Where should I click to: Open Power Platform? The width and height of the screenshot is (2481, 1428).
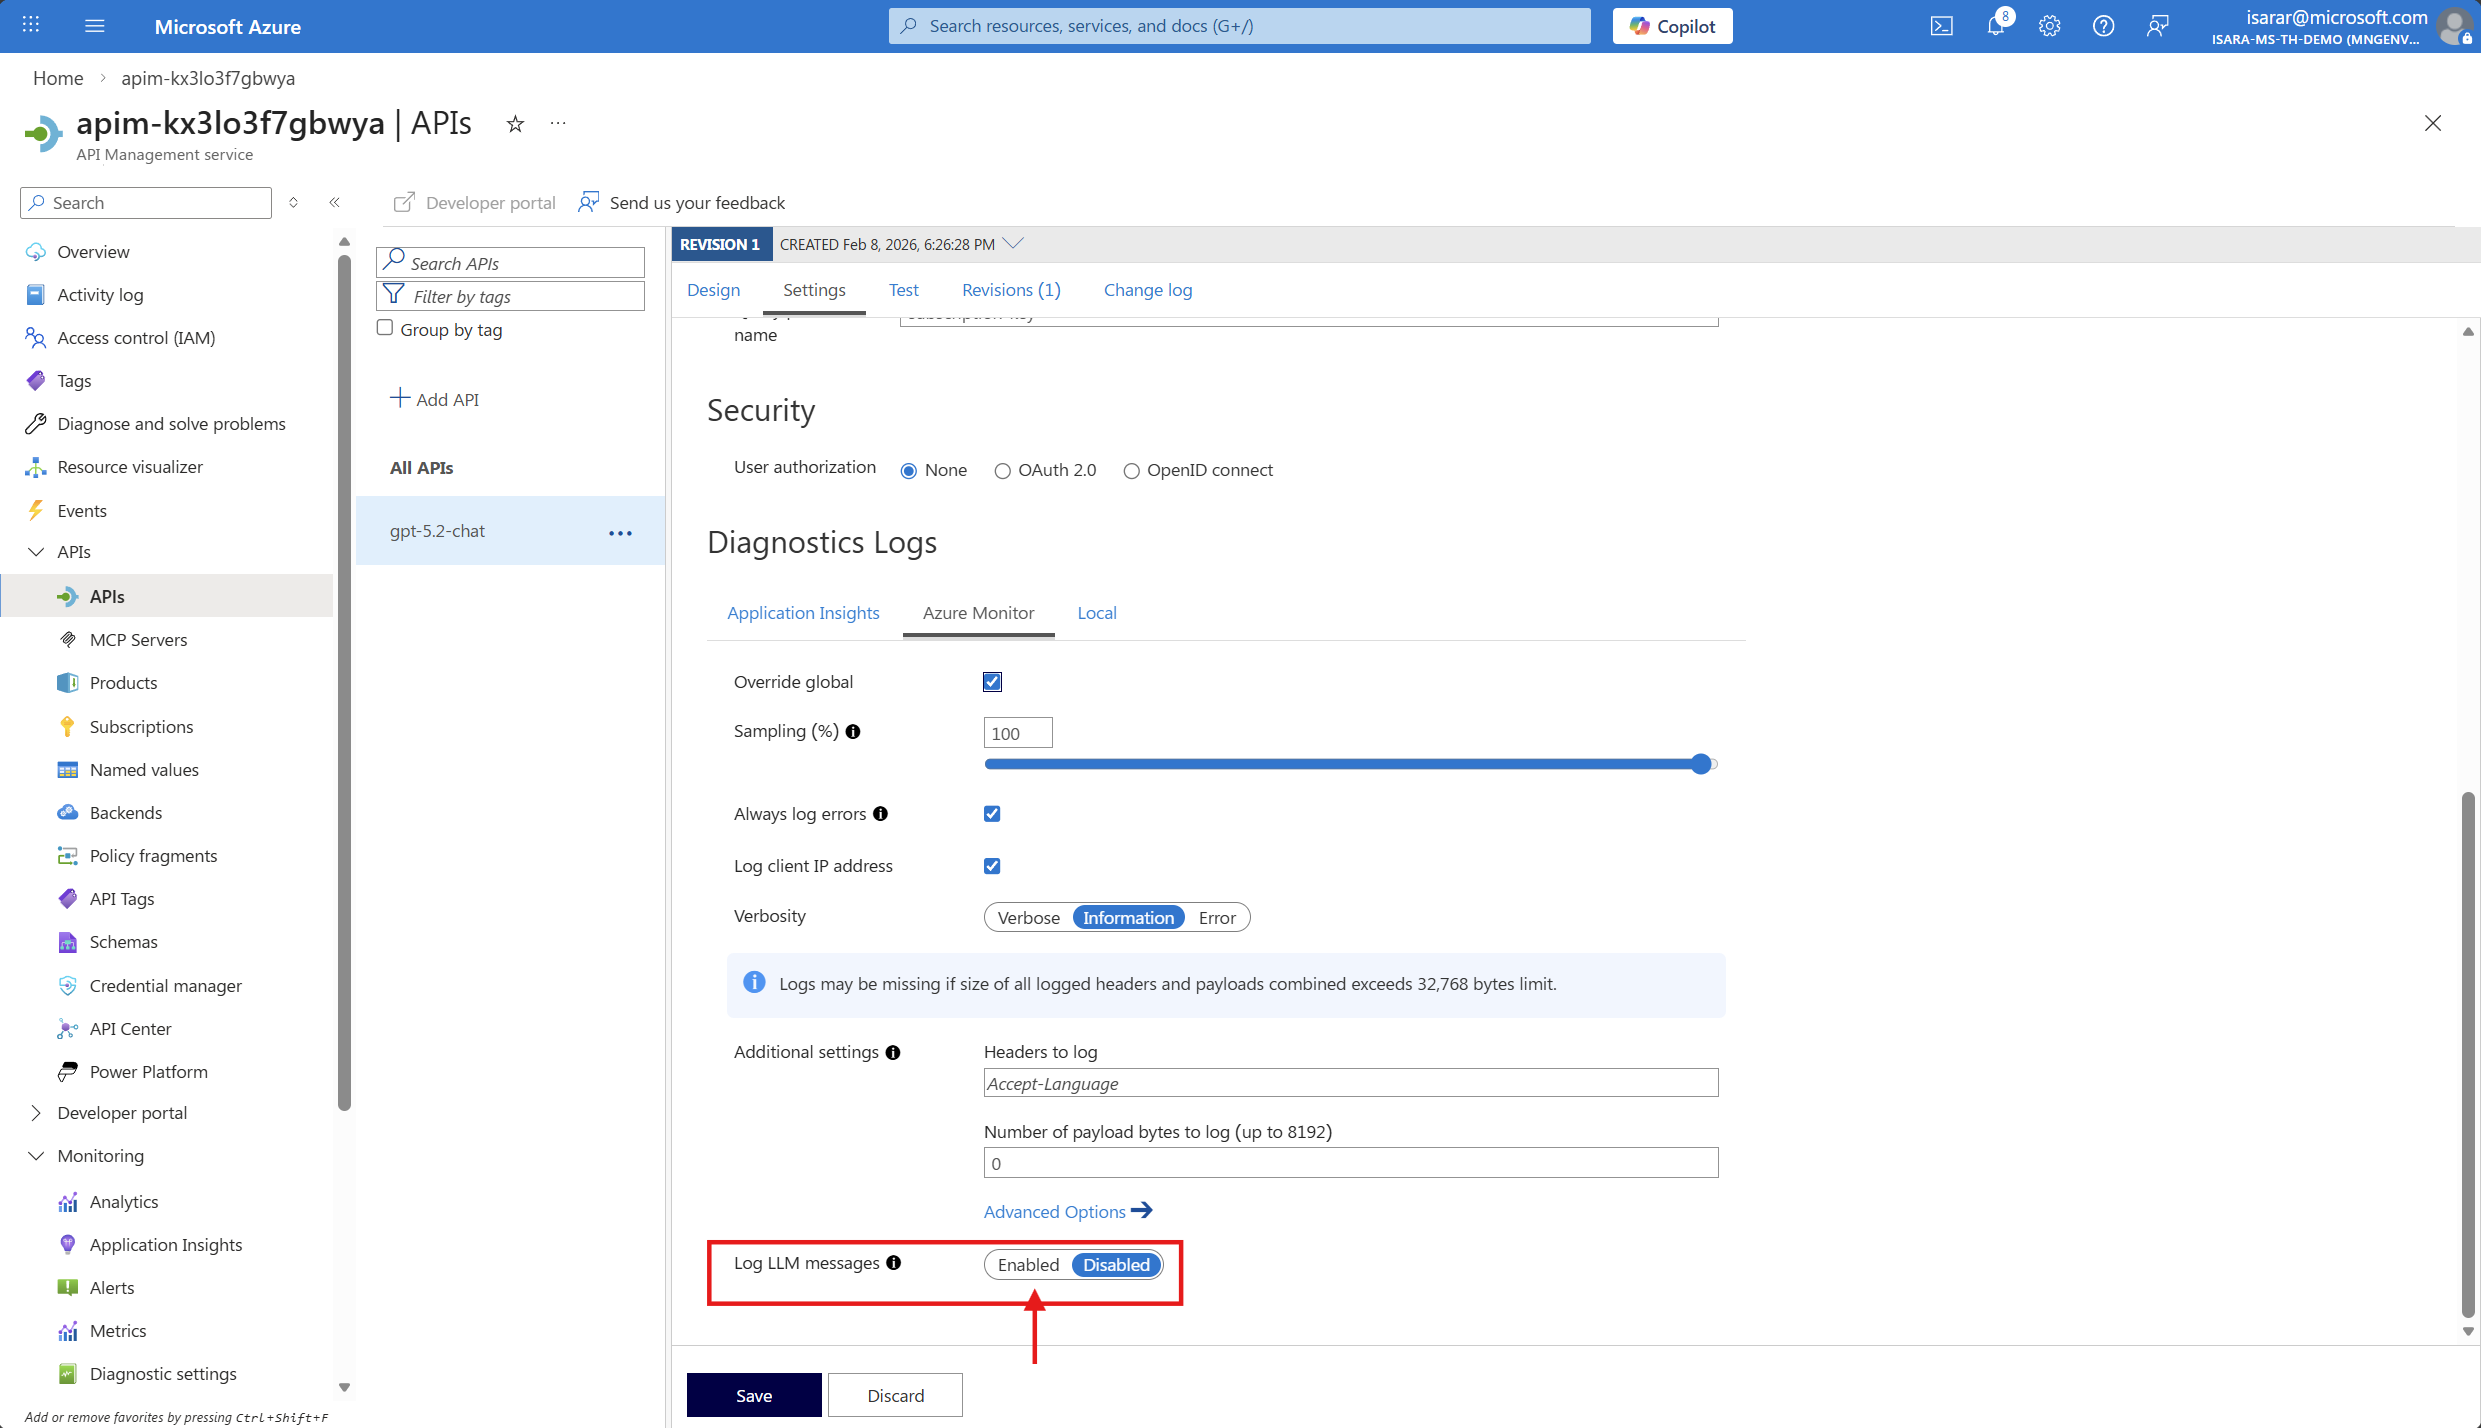pos(148,1071)
